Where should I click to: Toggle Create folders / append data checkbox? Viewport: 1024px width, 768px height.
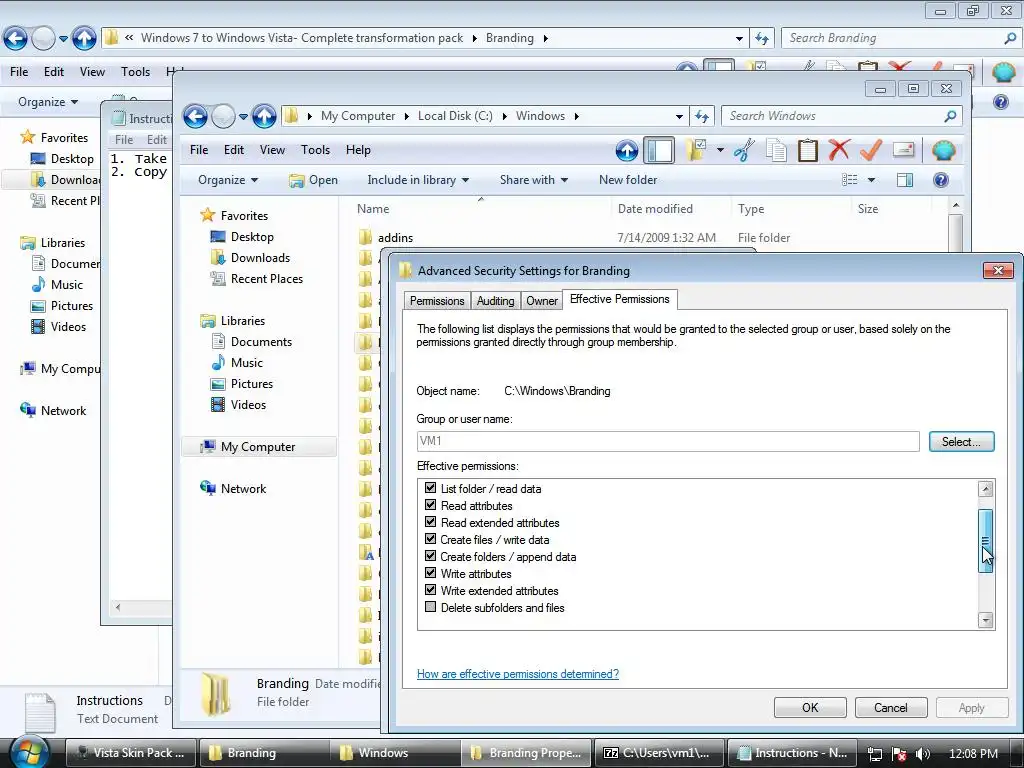430,556
